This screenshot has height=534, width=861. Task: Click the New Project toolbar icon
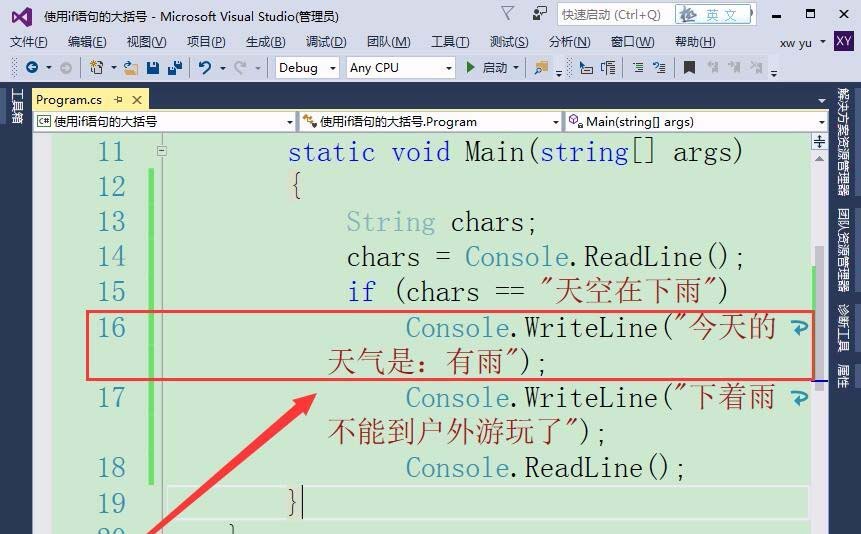click(97, 68)
